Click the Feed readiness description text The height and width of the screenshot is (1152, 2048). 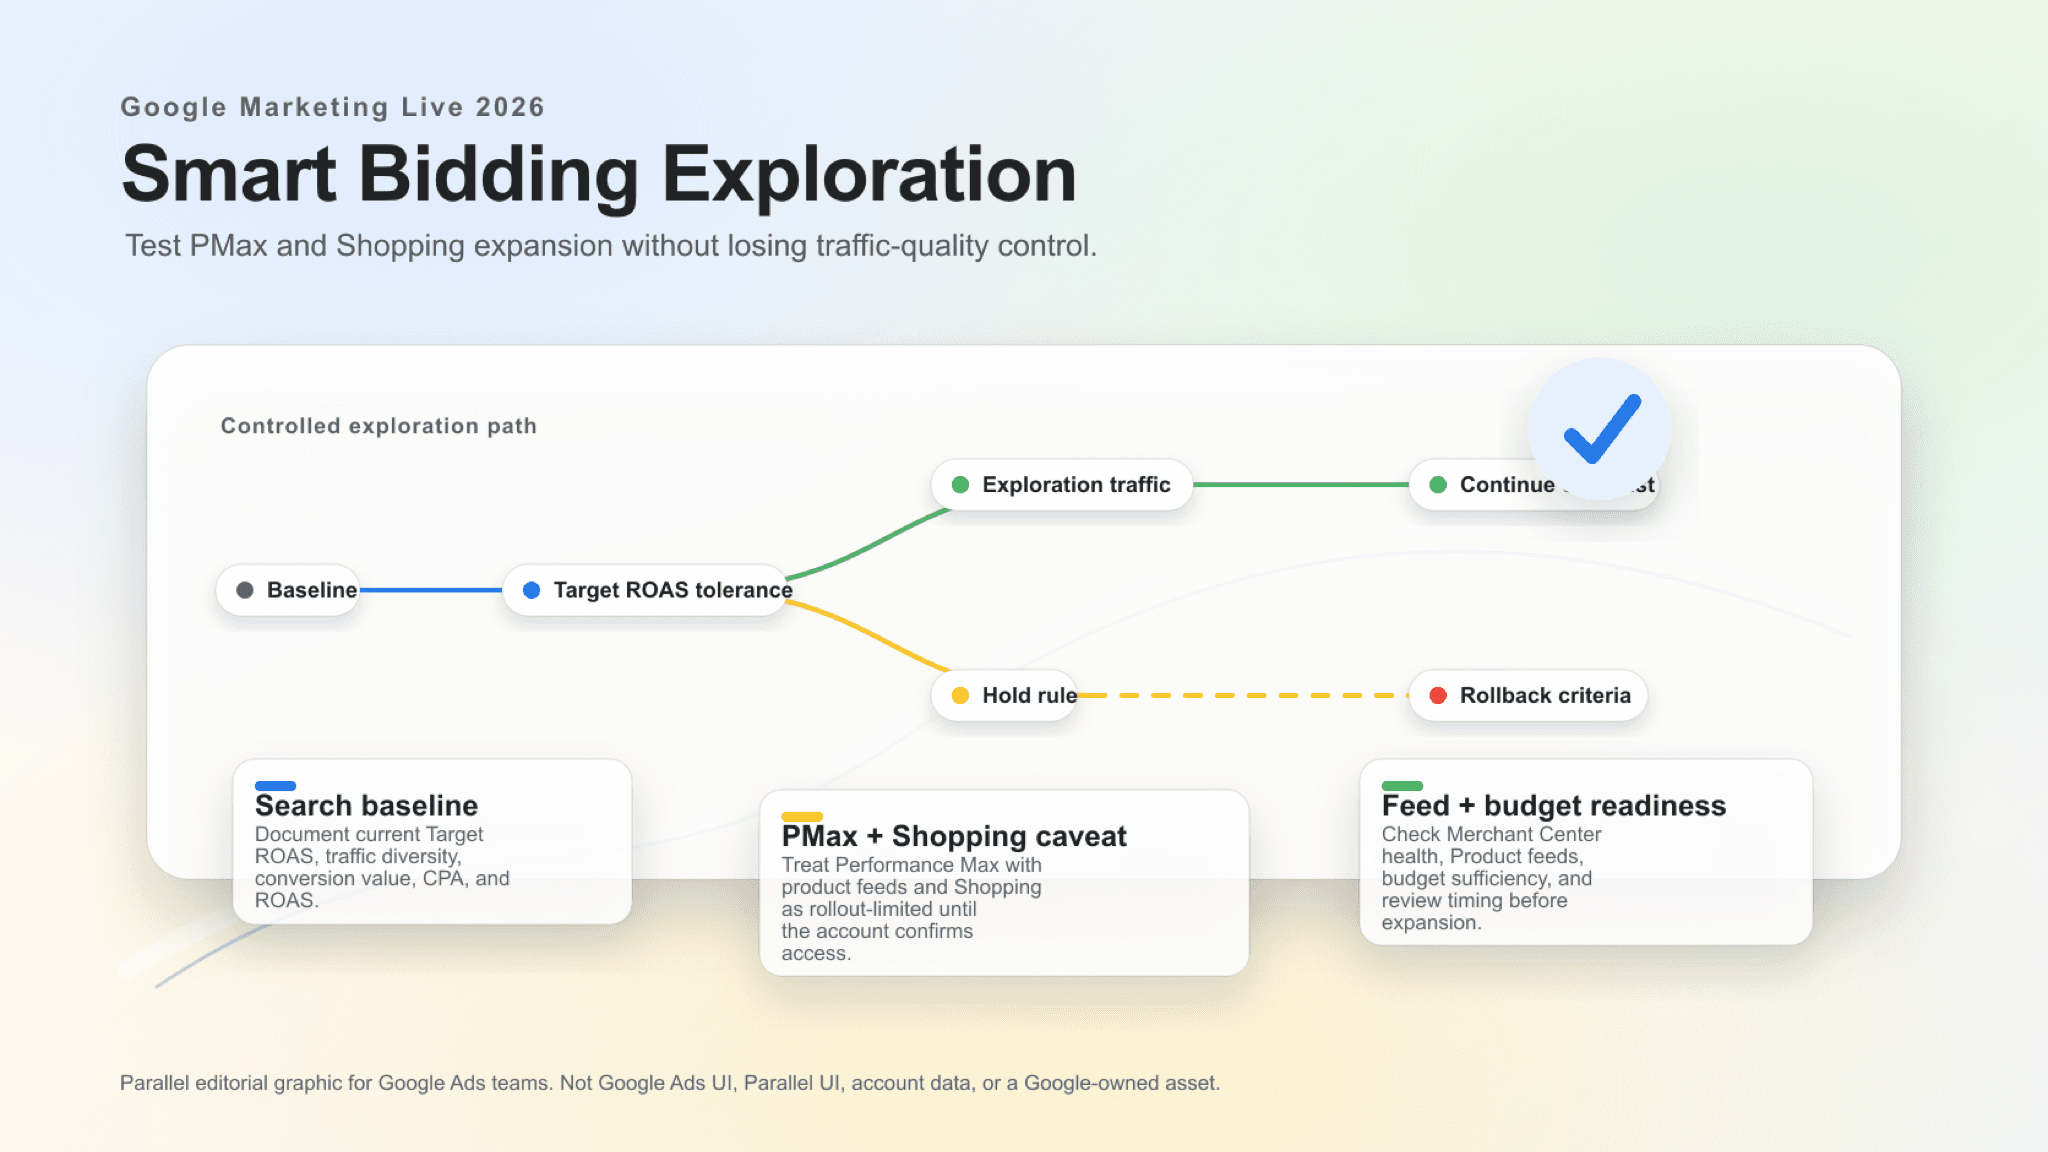click(1491, 878)
